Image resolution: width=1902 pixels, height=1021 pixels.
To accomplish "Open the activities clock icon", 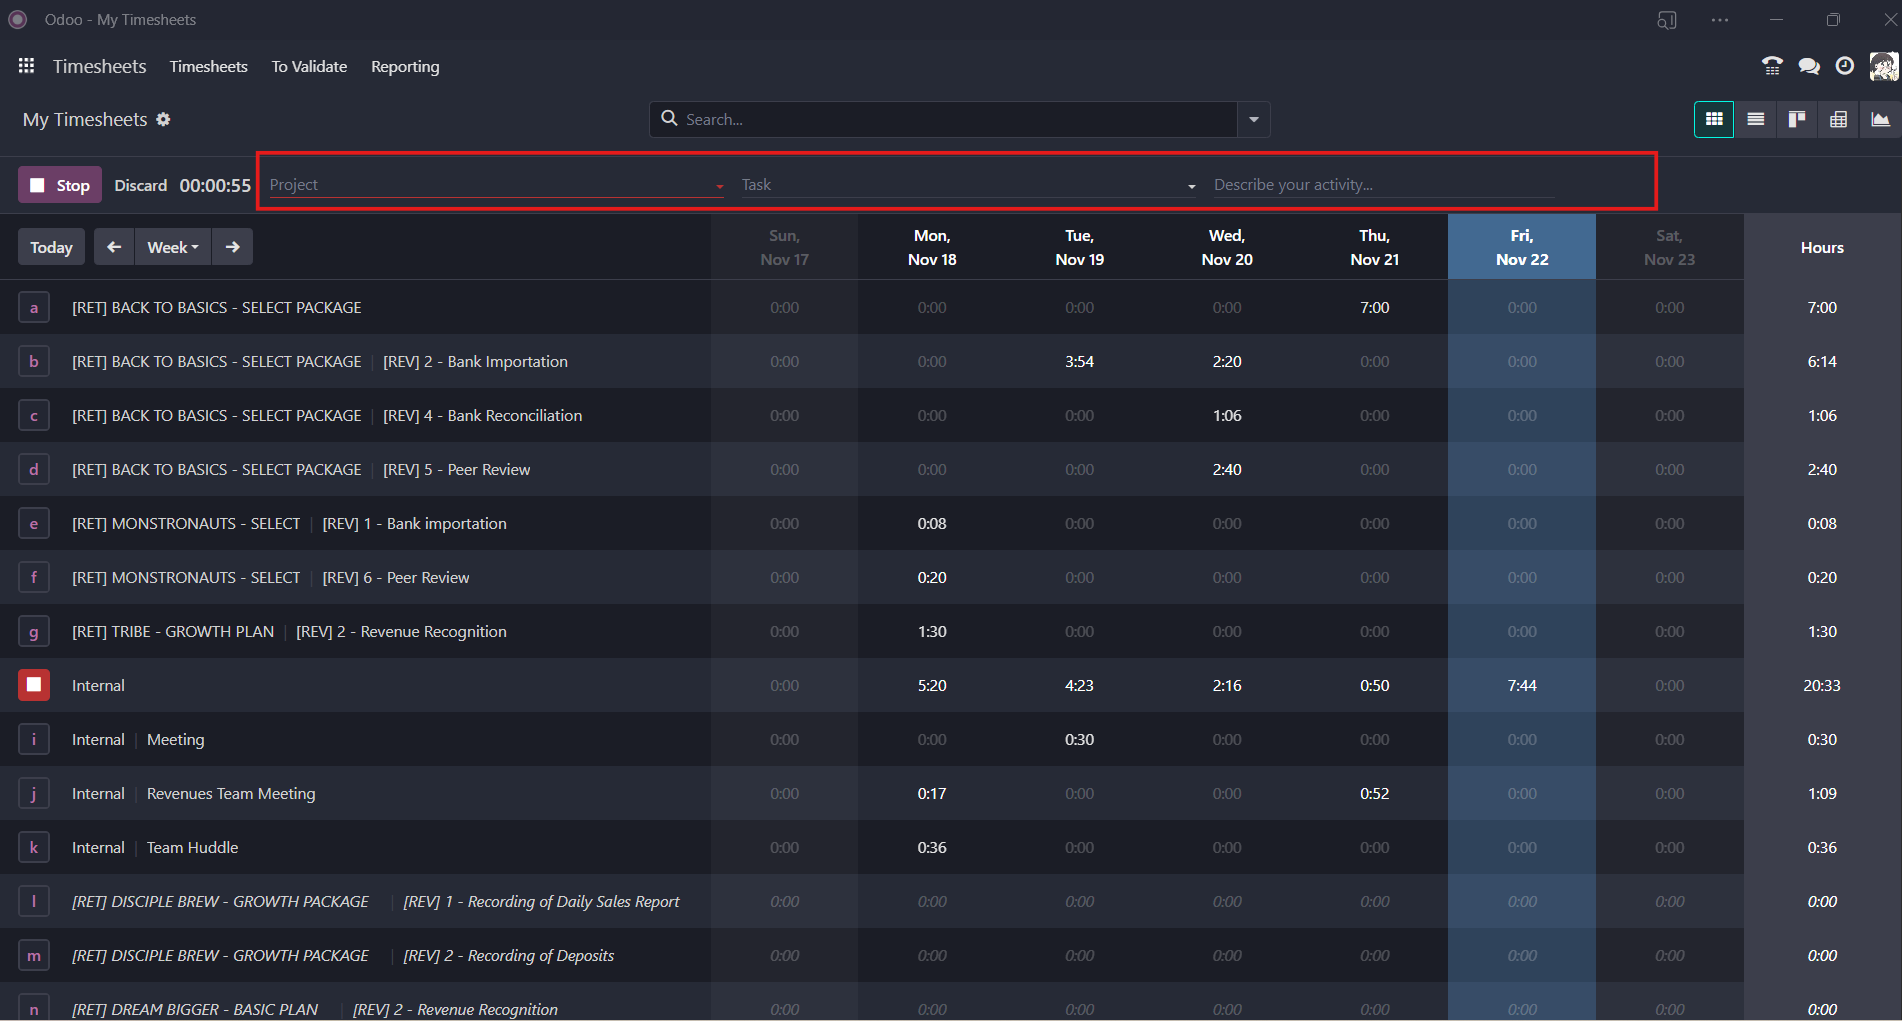I will click(x=1845, y=66).
